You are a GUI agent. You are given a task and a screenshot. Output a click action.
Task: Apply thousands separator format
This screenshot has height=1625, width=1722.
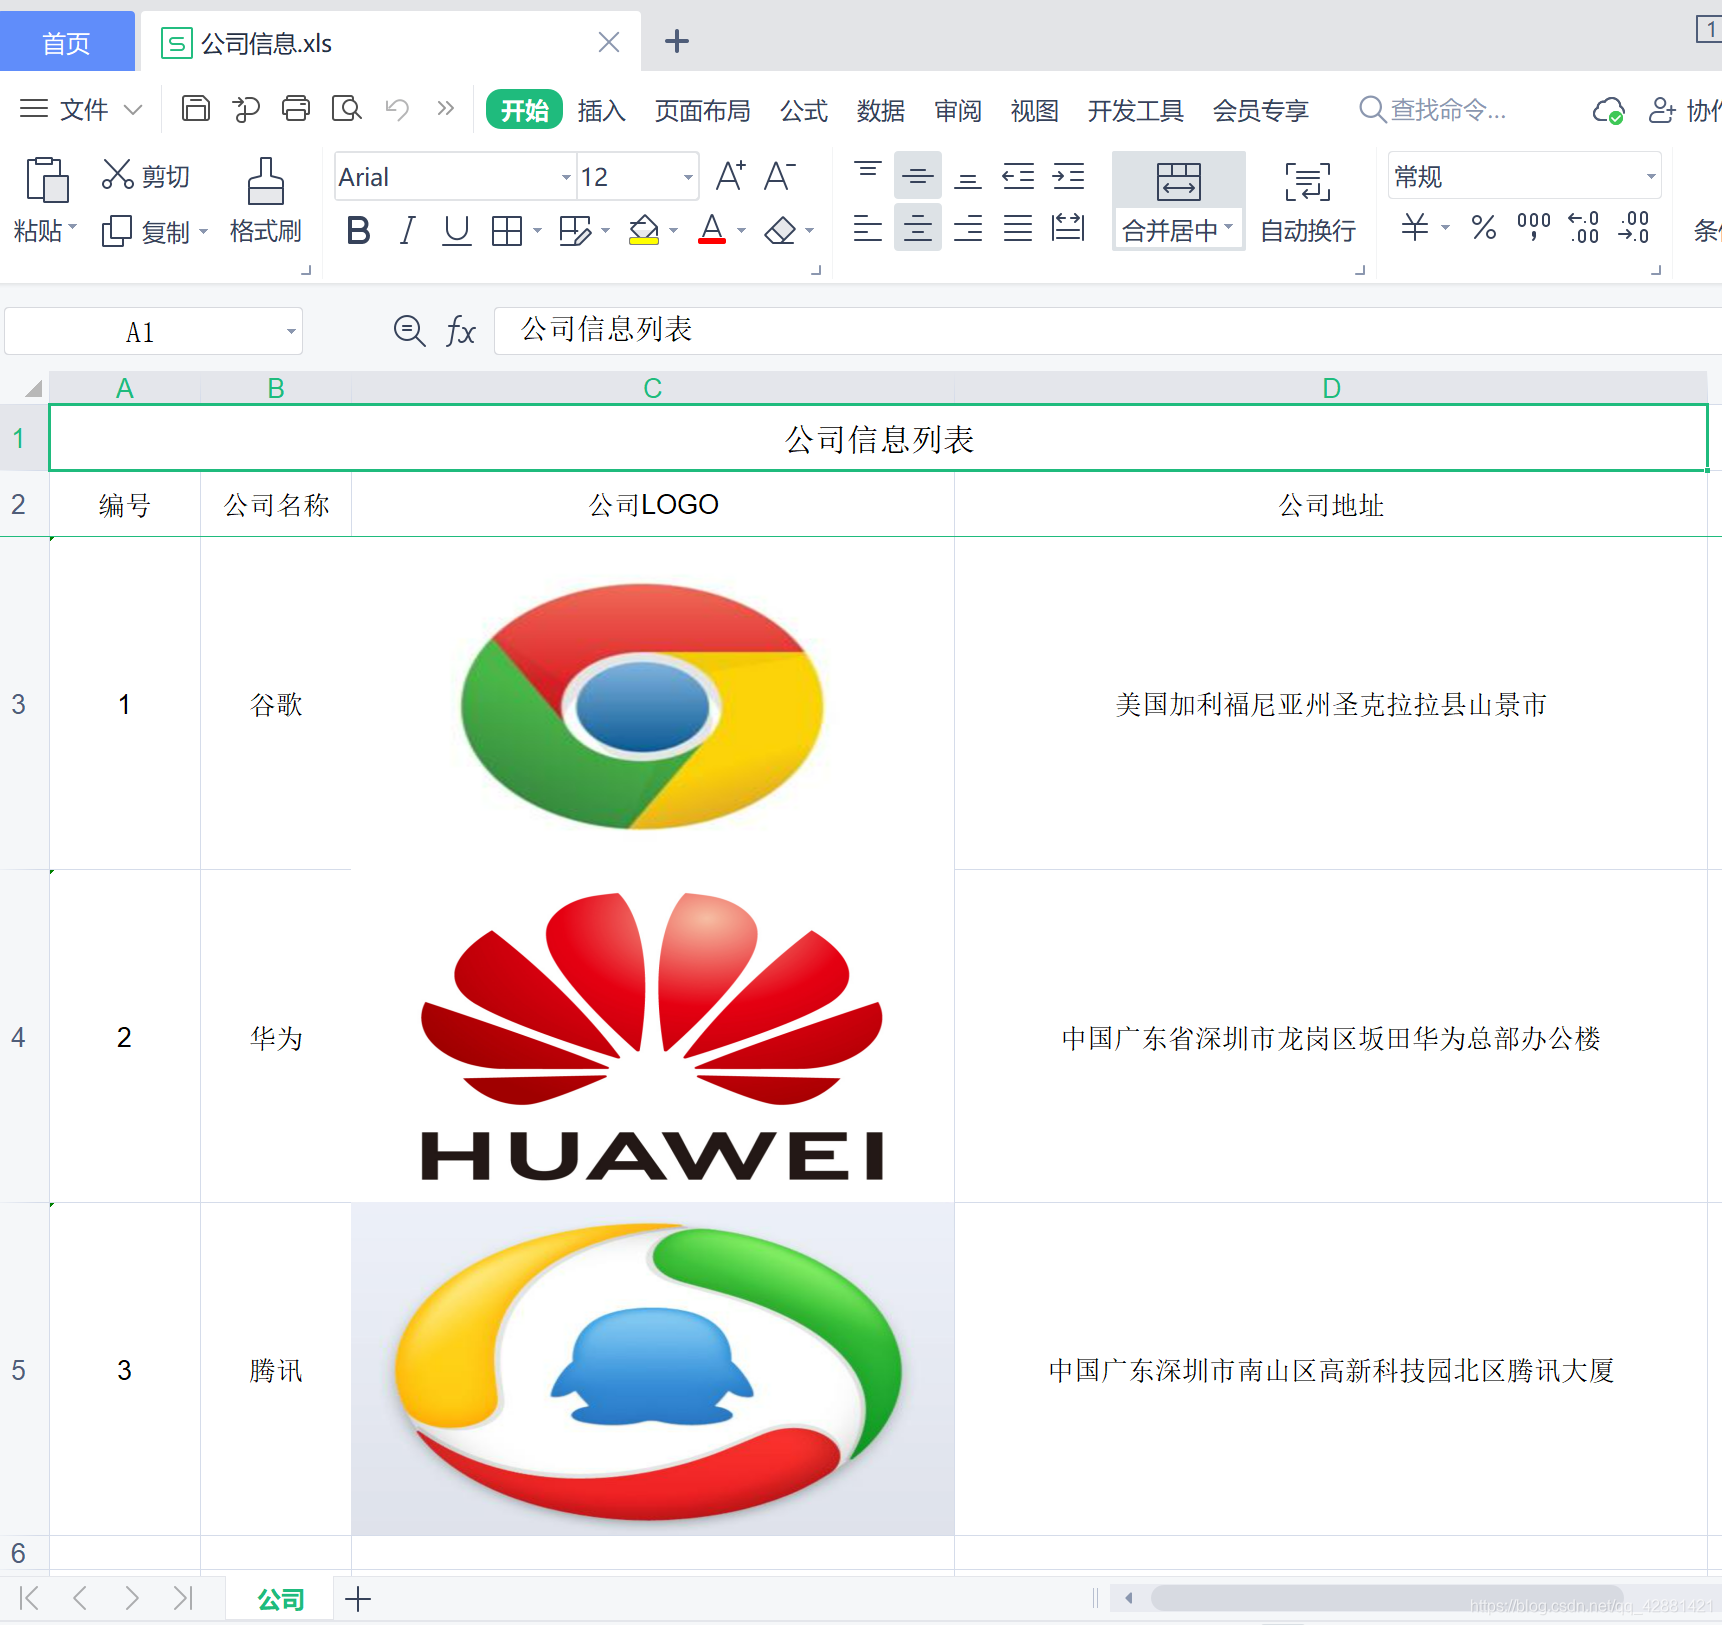point(1534,228)
